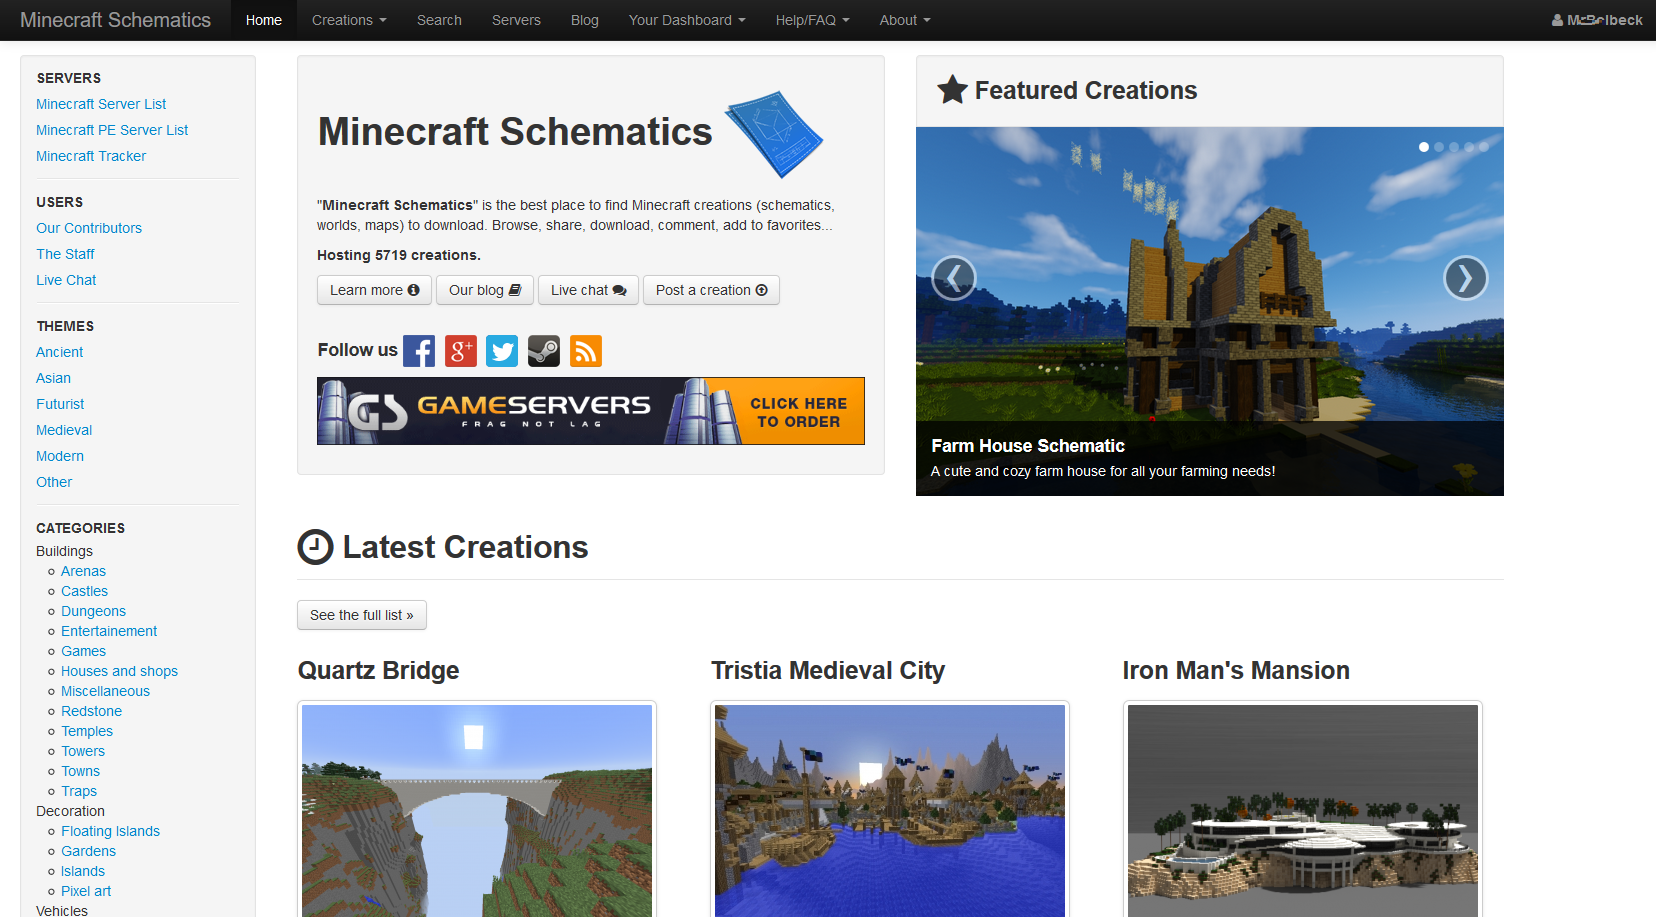Expand the About menu
1656x917 pixels.
click(904, 20)
